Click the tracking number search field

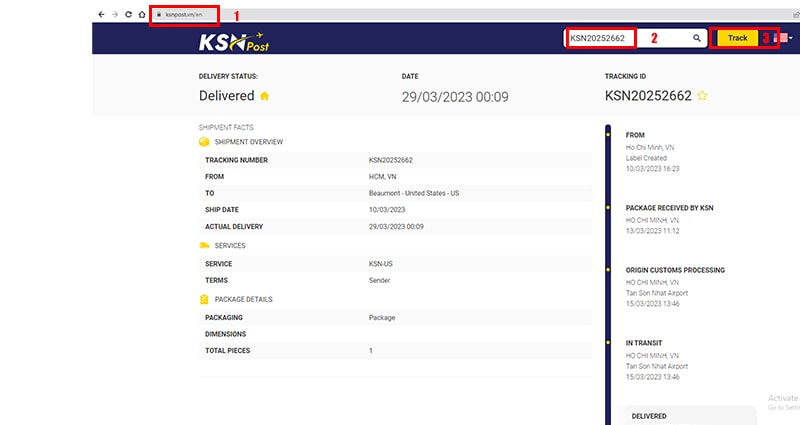pyautogui.click(x=625, y=38)
